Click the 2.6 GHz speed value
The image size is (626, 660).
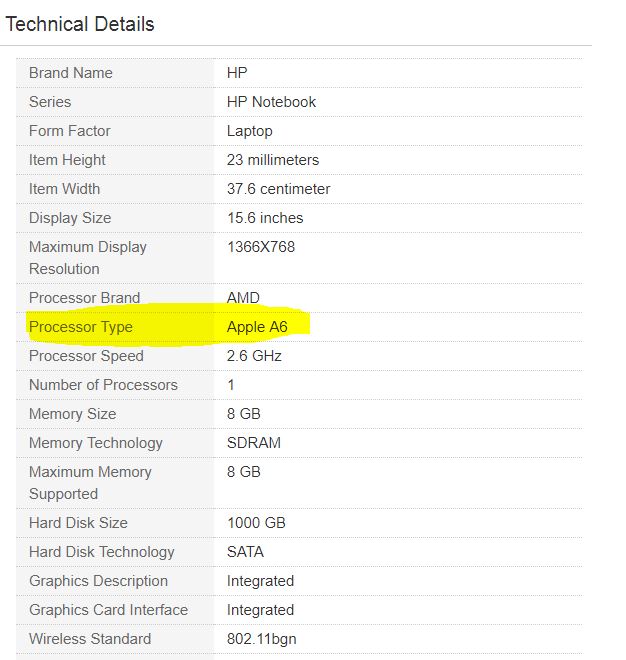[x=255, y=356]
